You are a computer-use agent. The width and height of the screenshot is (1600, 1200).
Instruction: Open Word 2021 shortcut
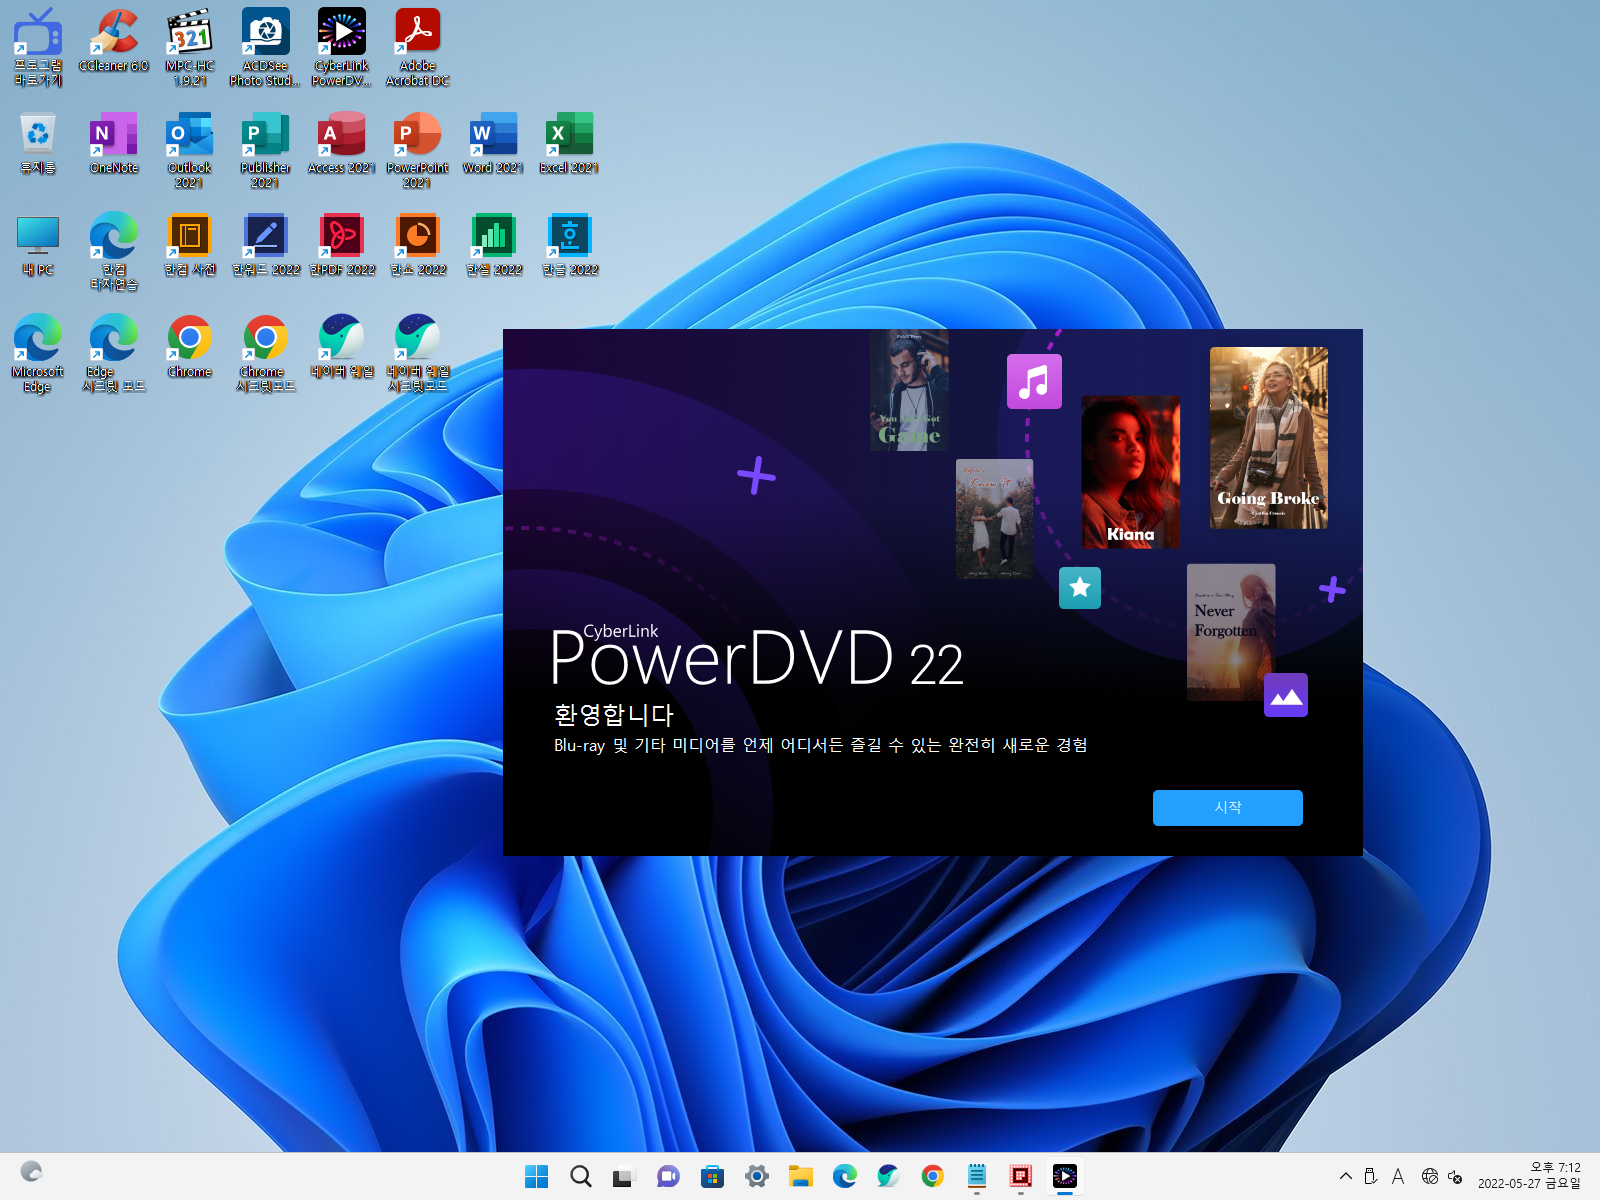point(493,143)
